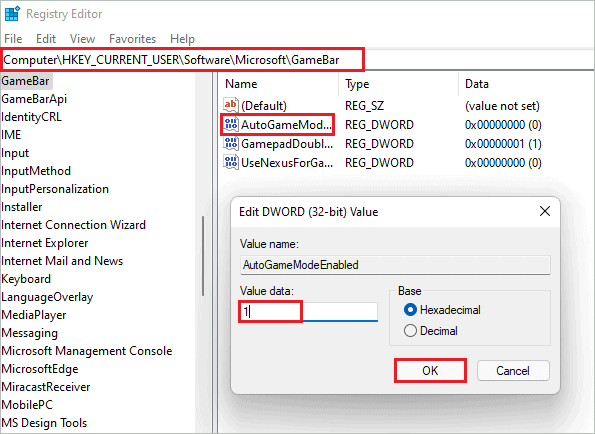
Task: Select the AutoGameMod... value name
Action: point(287,125)
